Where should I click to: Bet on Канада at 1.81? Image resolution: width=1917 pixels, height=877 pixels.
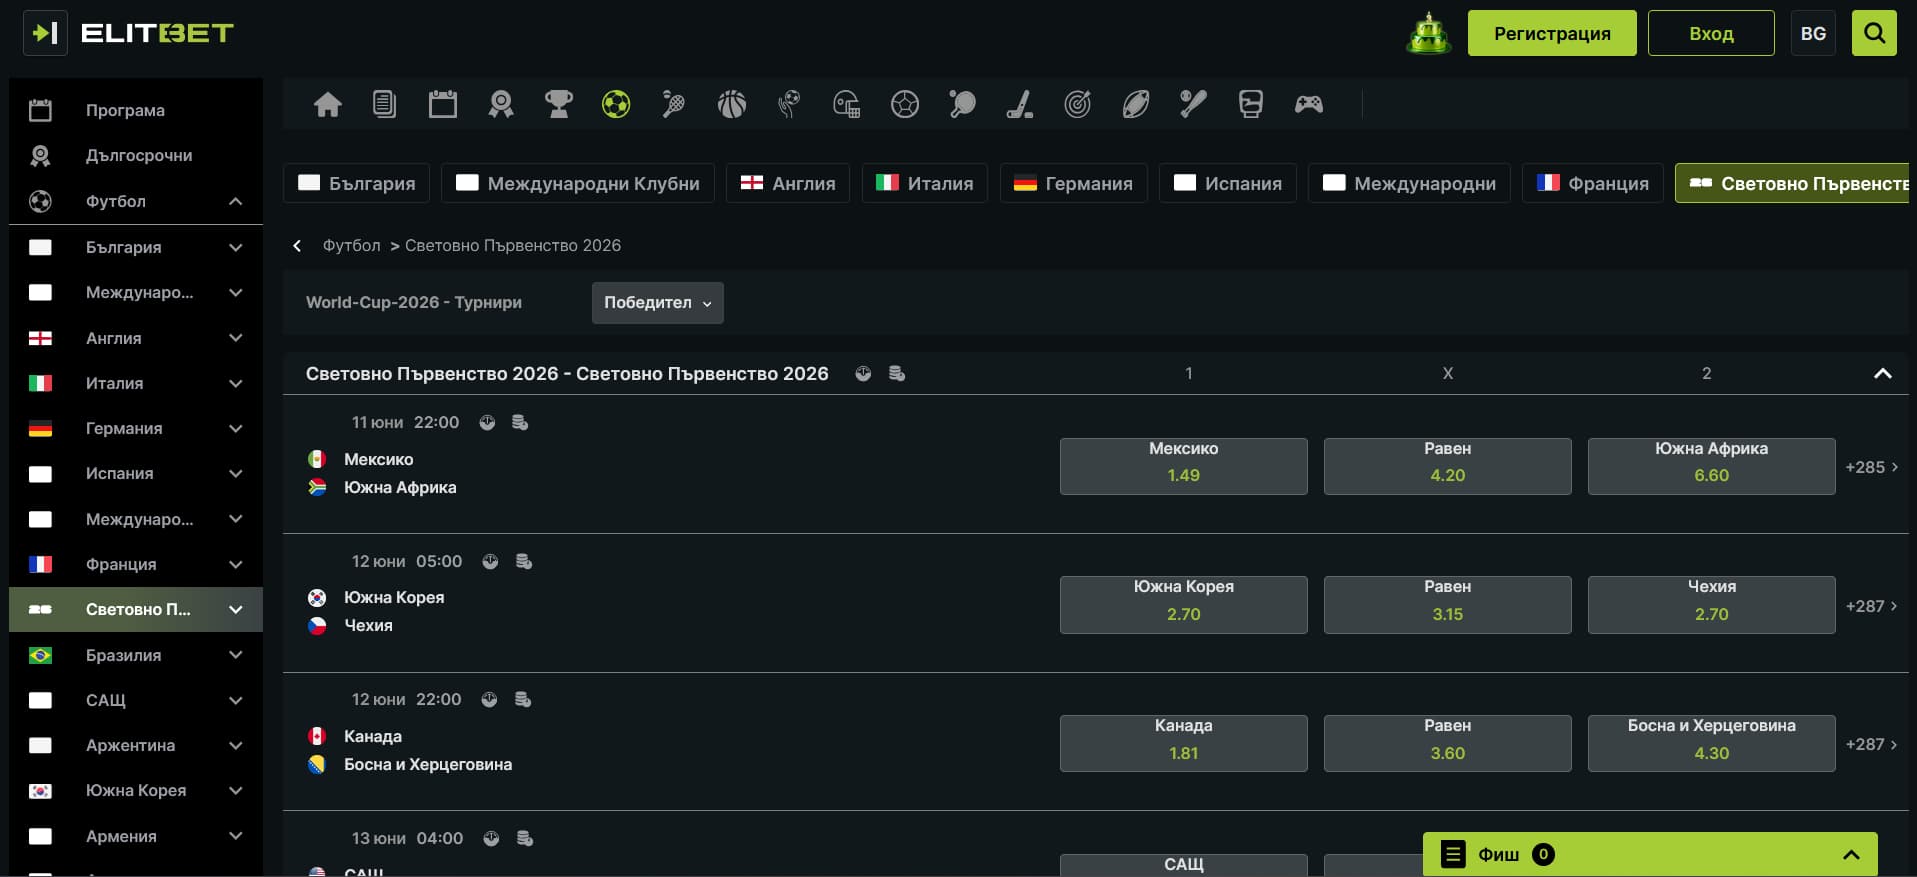(1184, 743)
